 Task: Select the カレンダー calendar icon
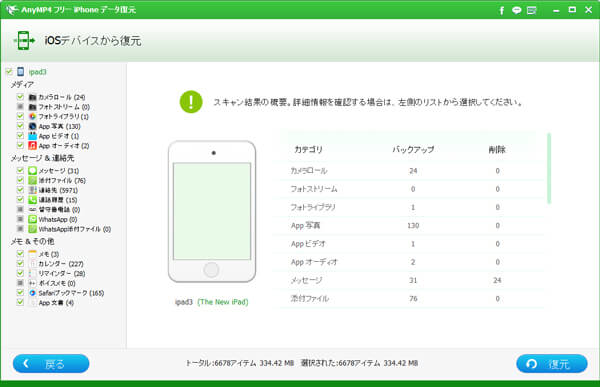pos(33,264)
